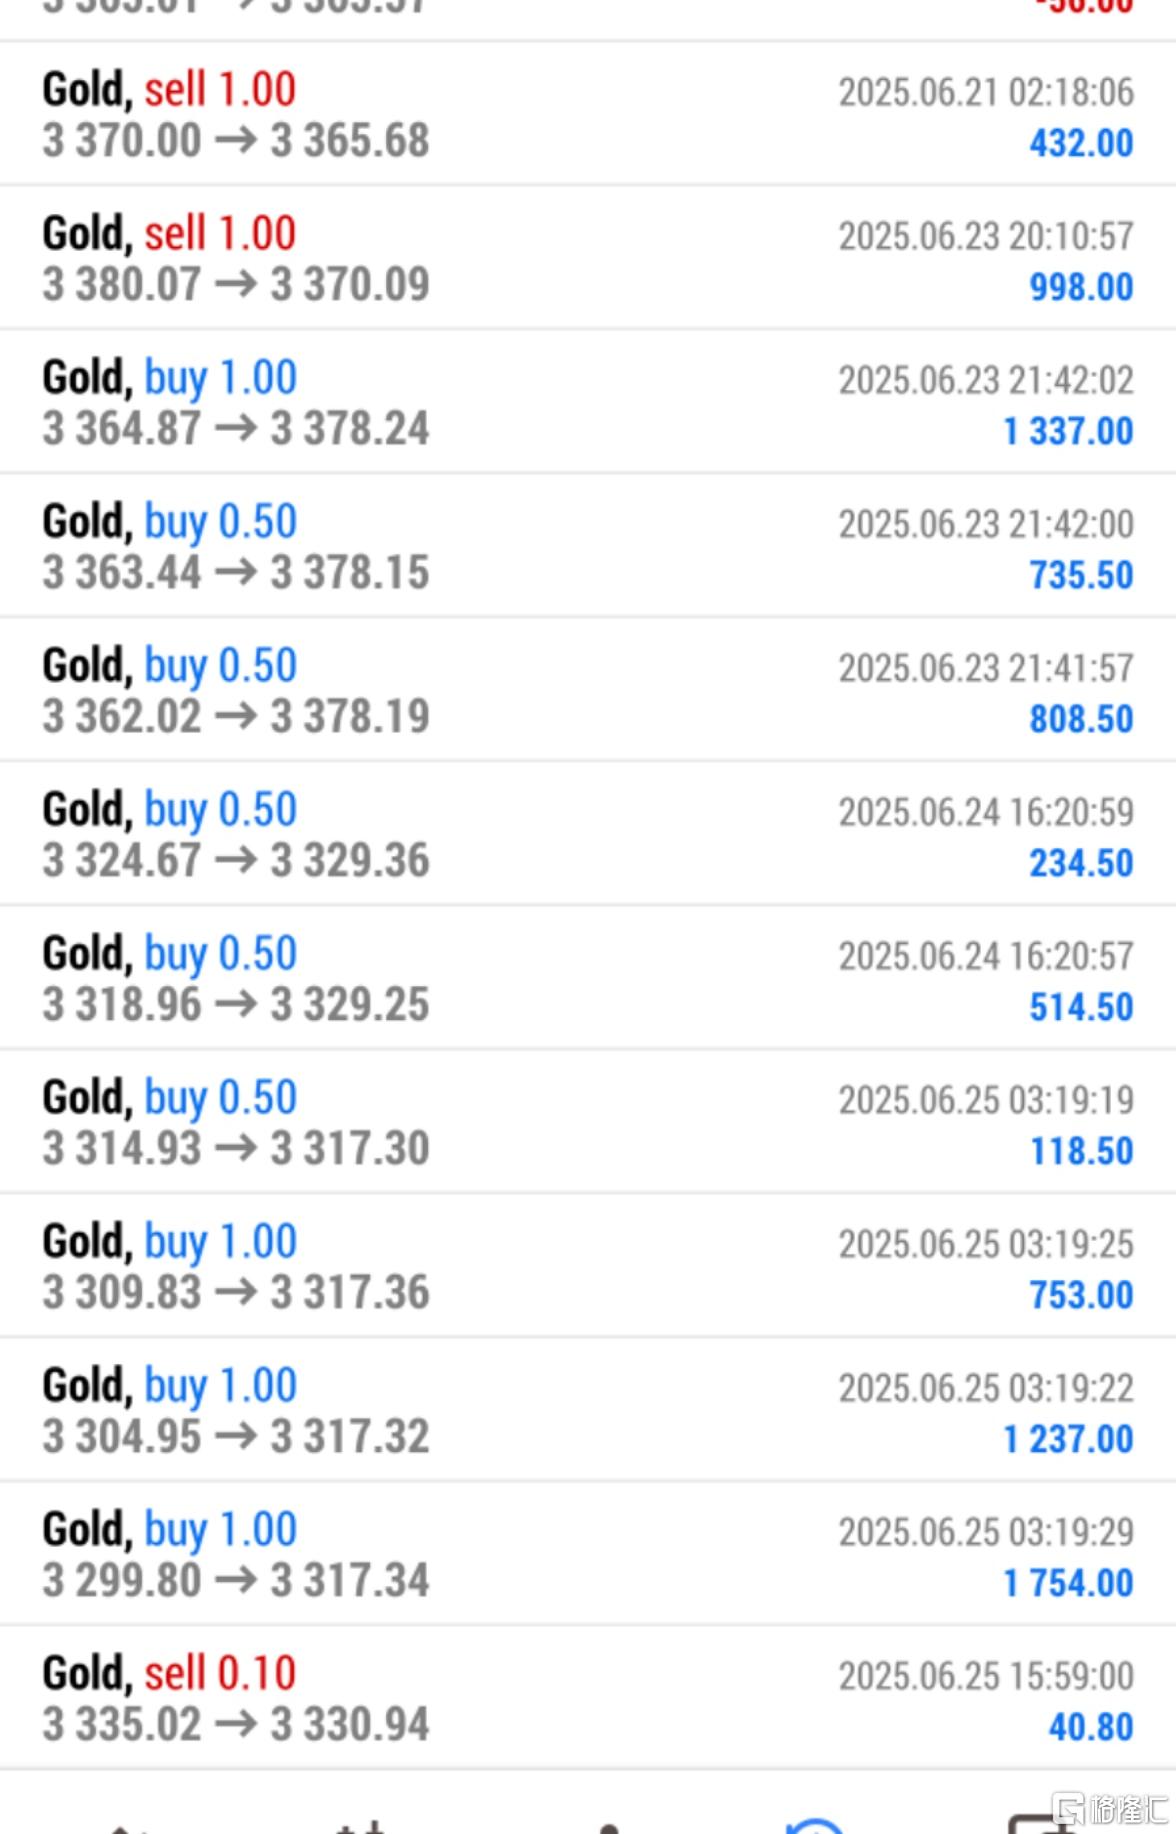
Task: Click the 998.00 profit value
Action: point(1081,287)
